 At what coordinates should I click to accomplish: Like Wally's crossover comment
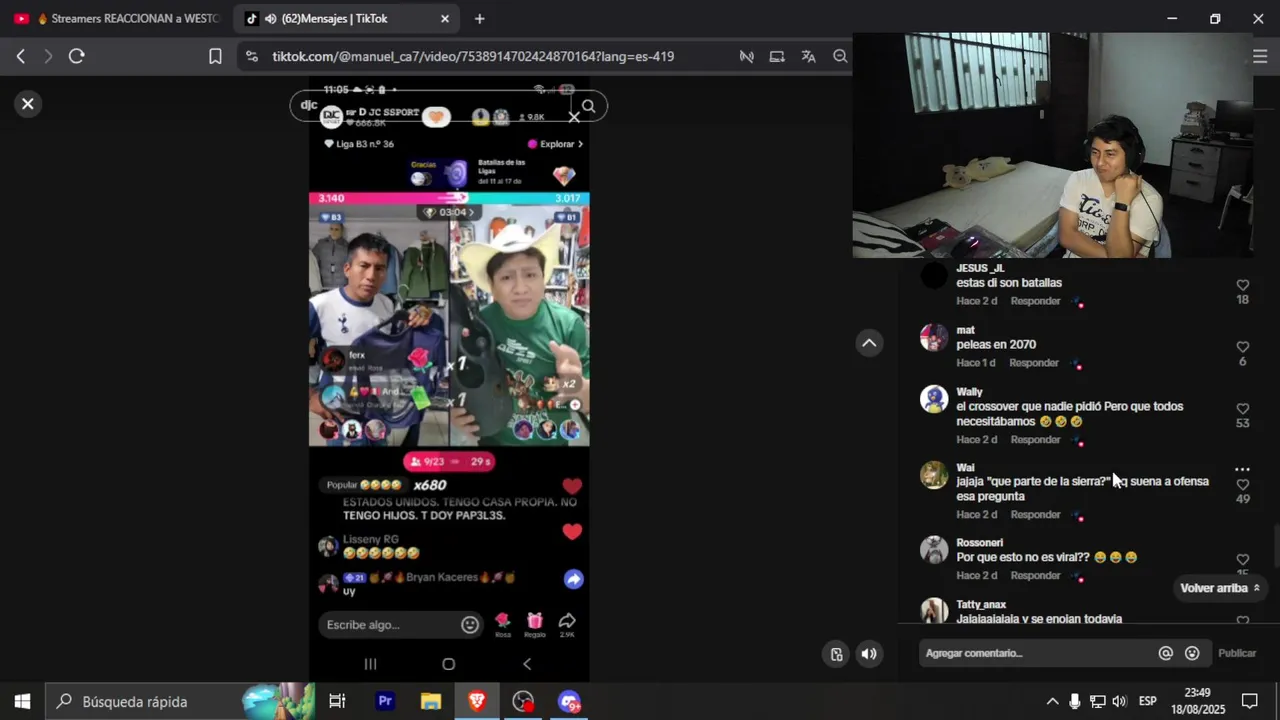[x=1242, y=409]
